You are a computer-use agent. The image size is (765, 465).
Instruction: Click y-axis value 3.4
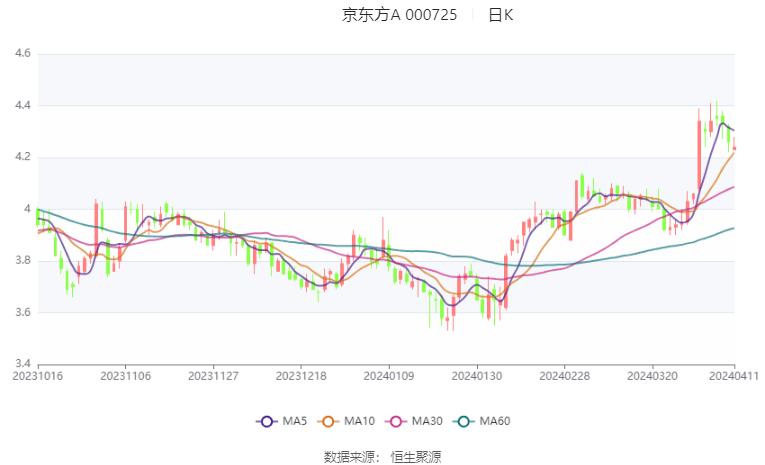tap(22, 364)
